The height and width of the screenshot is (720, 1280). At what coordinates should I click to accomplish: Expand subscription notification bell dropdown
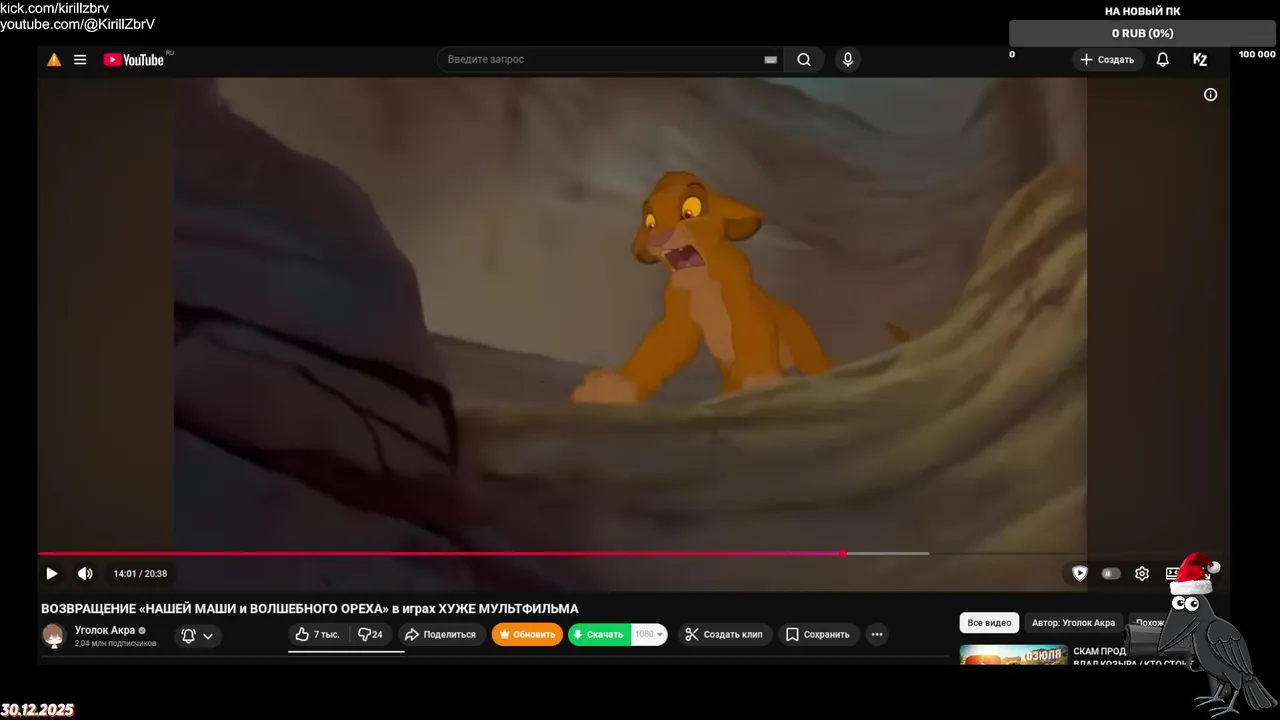coord(198,635)
